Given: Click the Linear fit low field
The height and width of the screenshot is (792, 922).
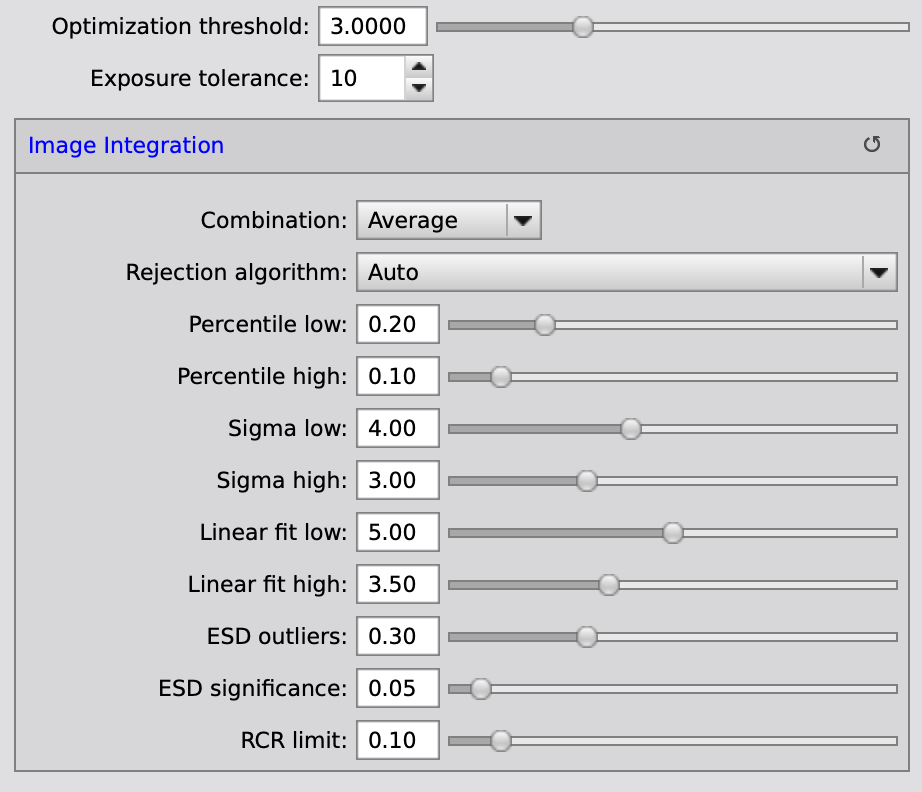Looking at the screenshot, I should tap(397, 532).
